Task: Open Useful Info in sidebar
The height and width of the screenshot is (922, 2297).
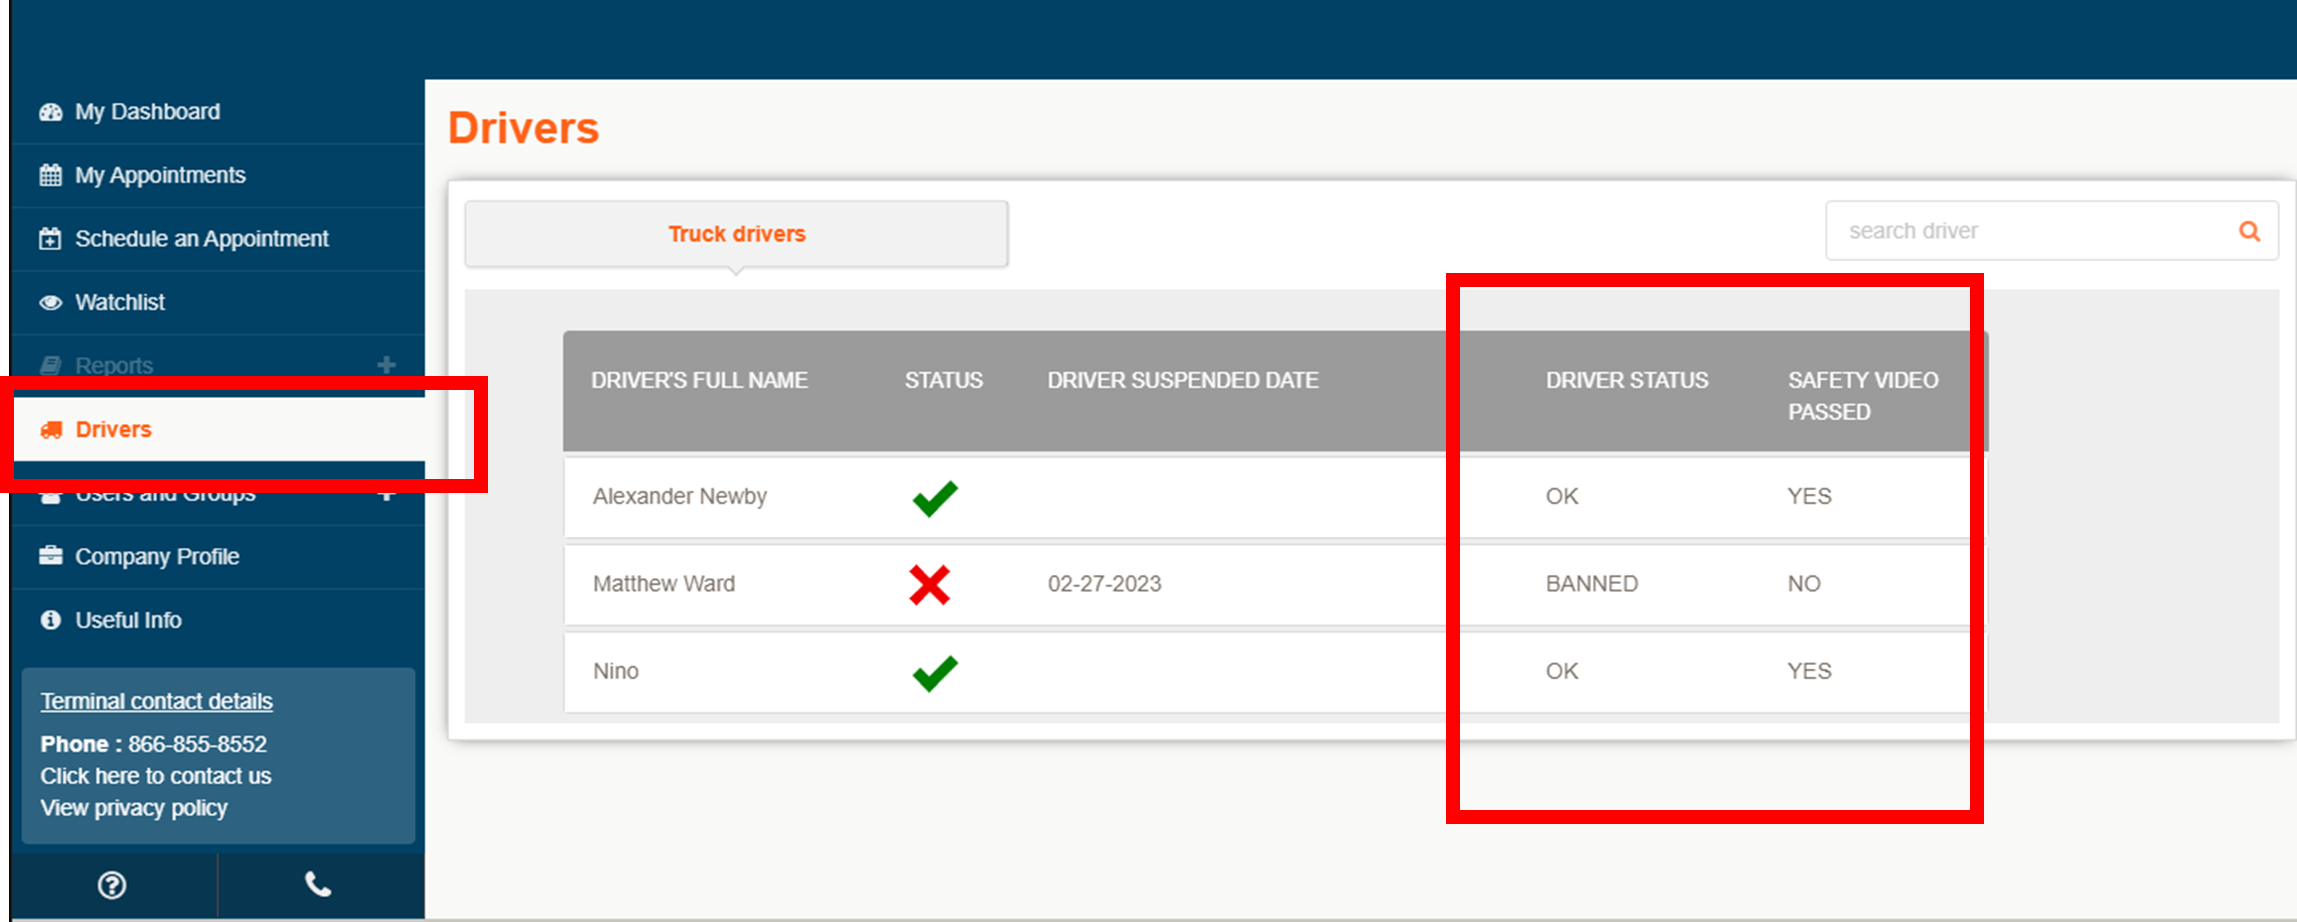Action: click(x=128, y=620)
